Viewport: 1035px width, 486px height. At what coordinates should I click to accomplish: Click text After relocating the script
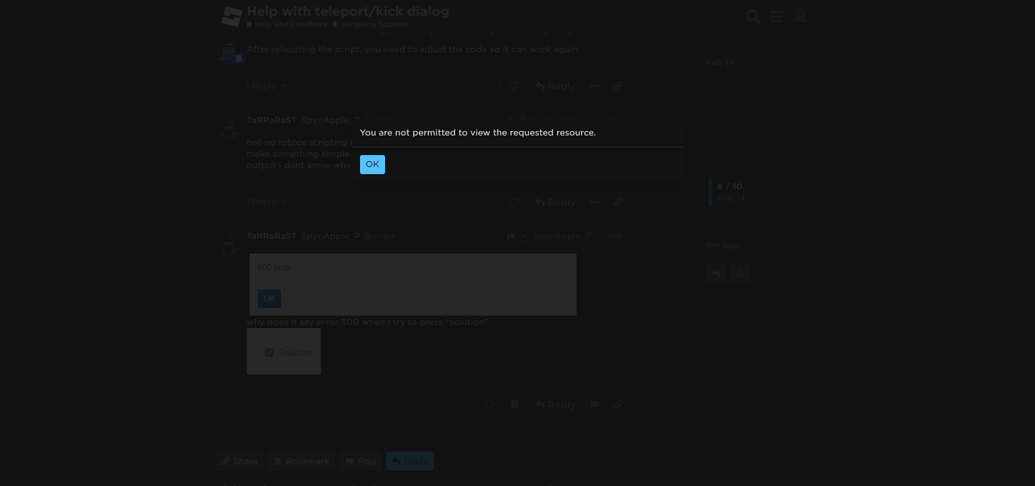[413, 50]
